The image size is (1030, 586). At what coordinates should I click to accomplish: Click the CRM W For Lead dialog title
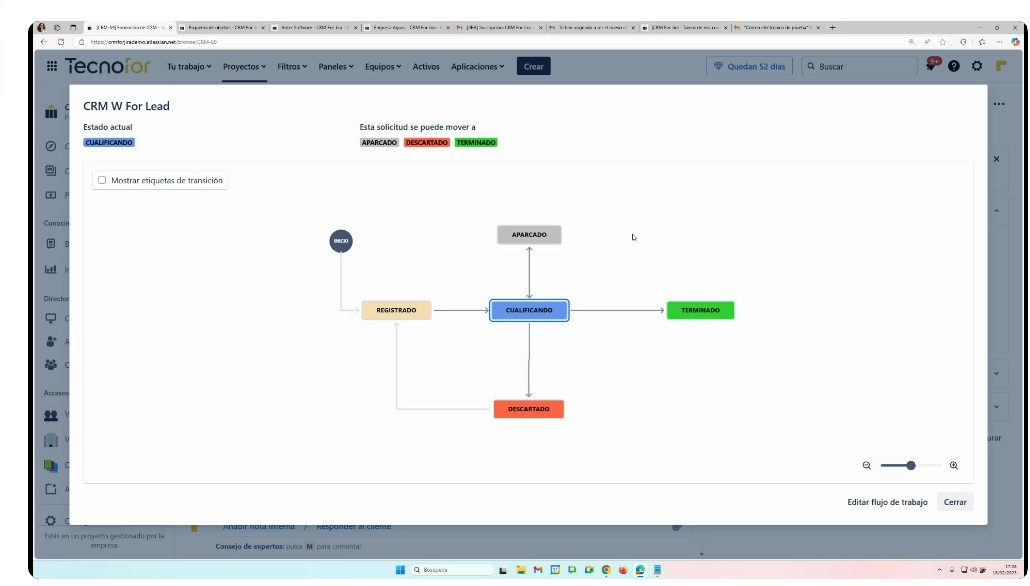126,106
